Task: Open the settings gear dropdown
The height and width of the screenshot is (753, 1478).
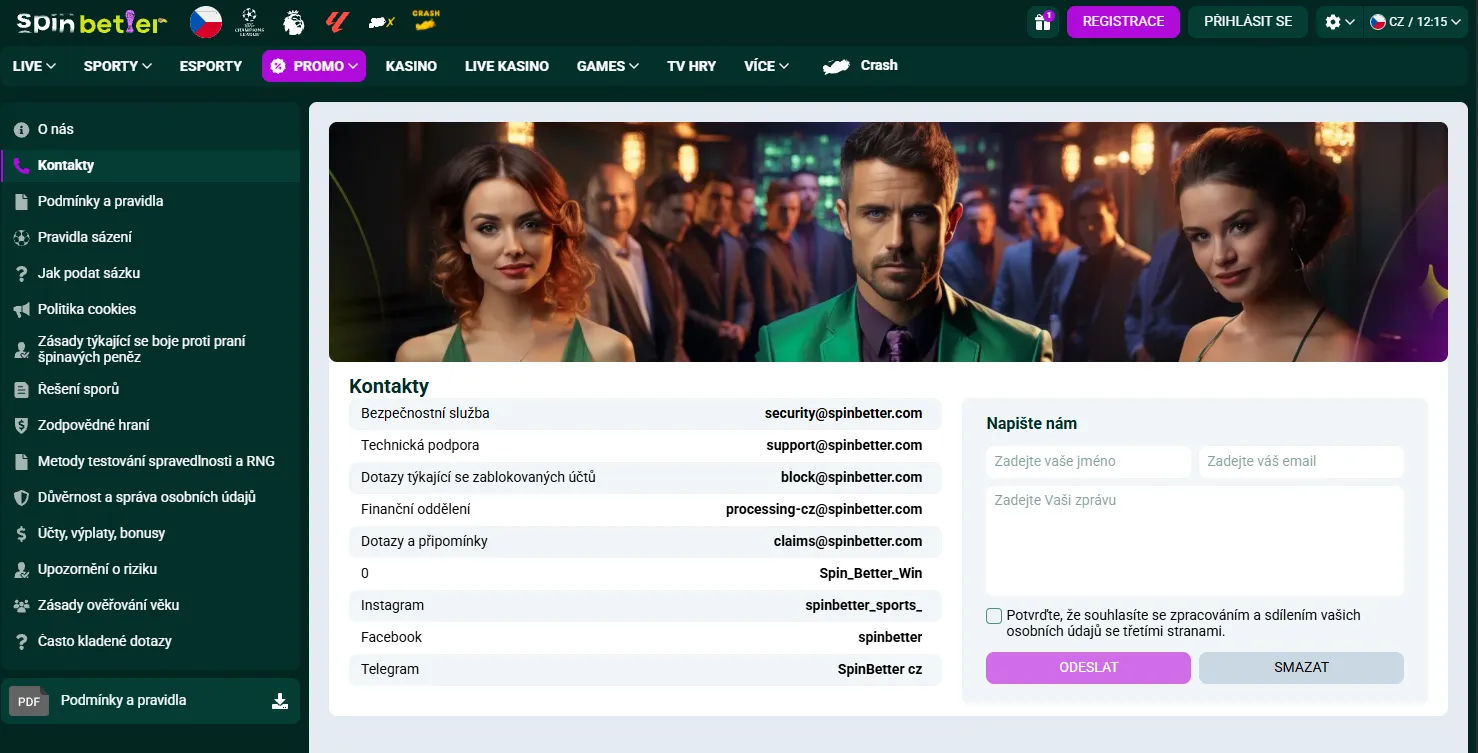Action: (x=1339, y=22)
